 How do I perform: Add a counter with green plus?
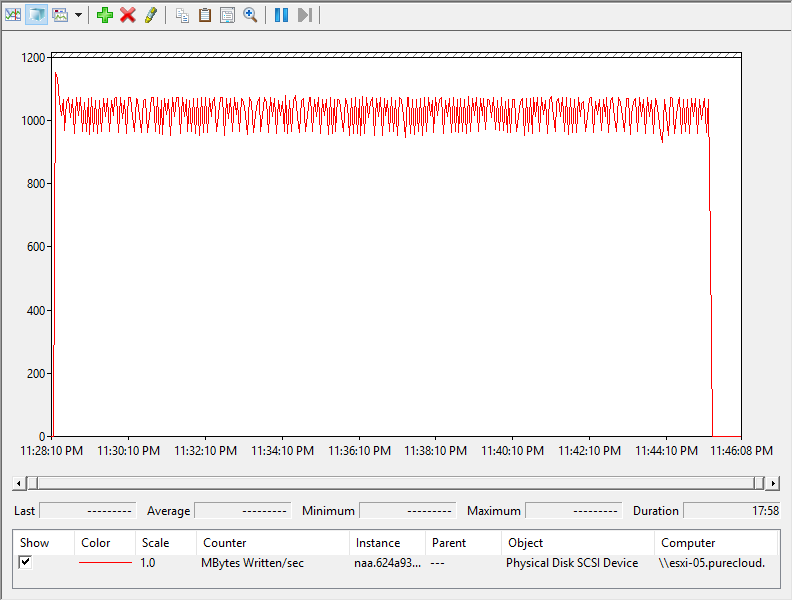click(105, 15)
